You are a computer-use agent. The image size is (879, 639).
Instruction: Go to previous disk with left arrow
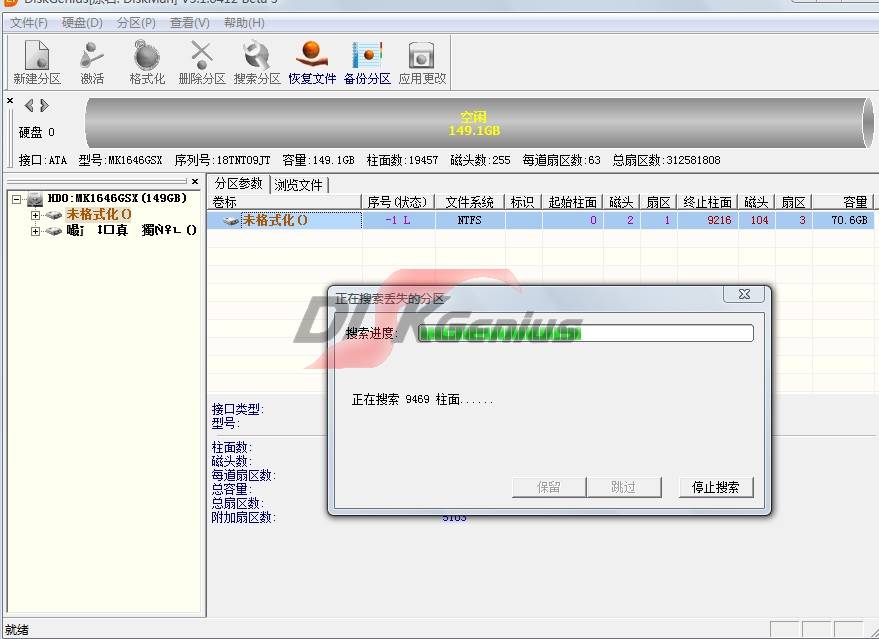[29, 105]
